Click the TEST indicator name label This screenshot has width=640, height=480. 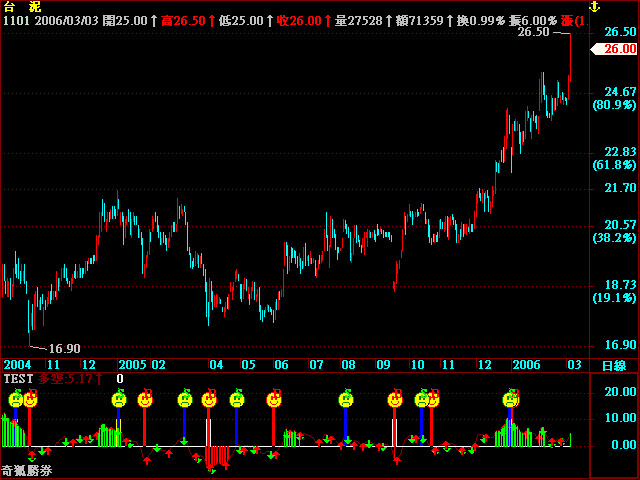[18, 379]
